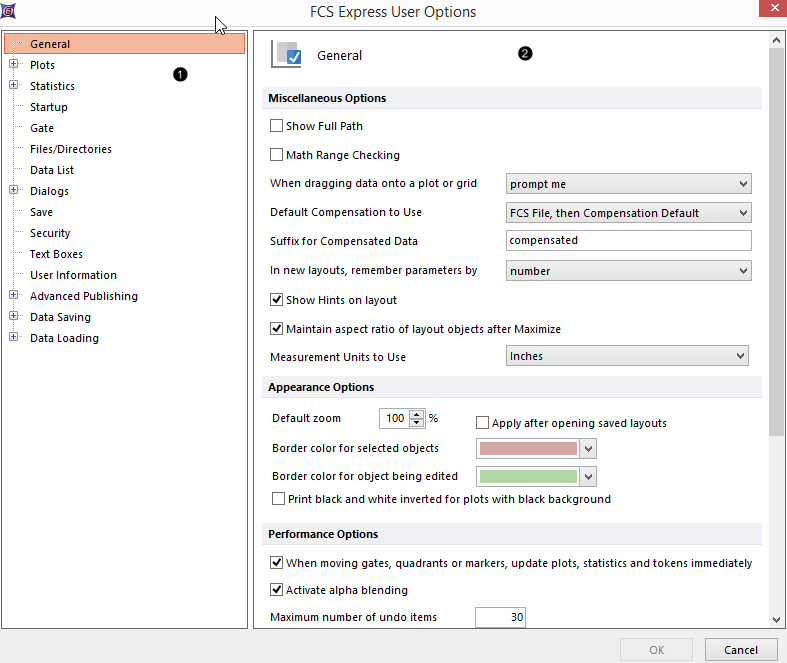The height and width of the screenshot is (663, 787).
Task: Click the General options header icon
Action: [x=286, y=54]
